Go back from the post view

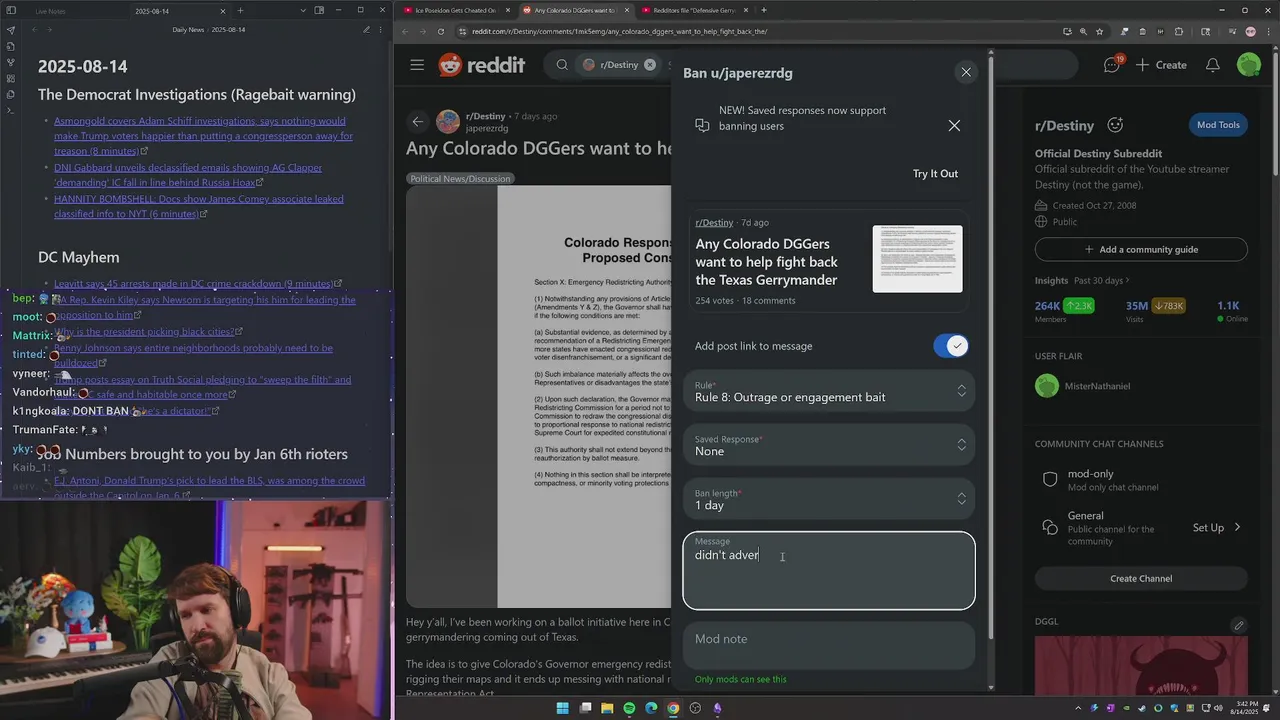(418, 122)
